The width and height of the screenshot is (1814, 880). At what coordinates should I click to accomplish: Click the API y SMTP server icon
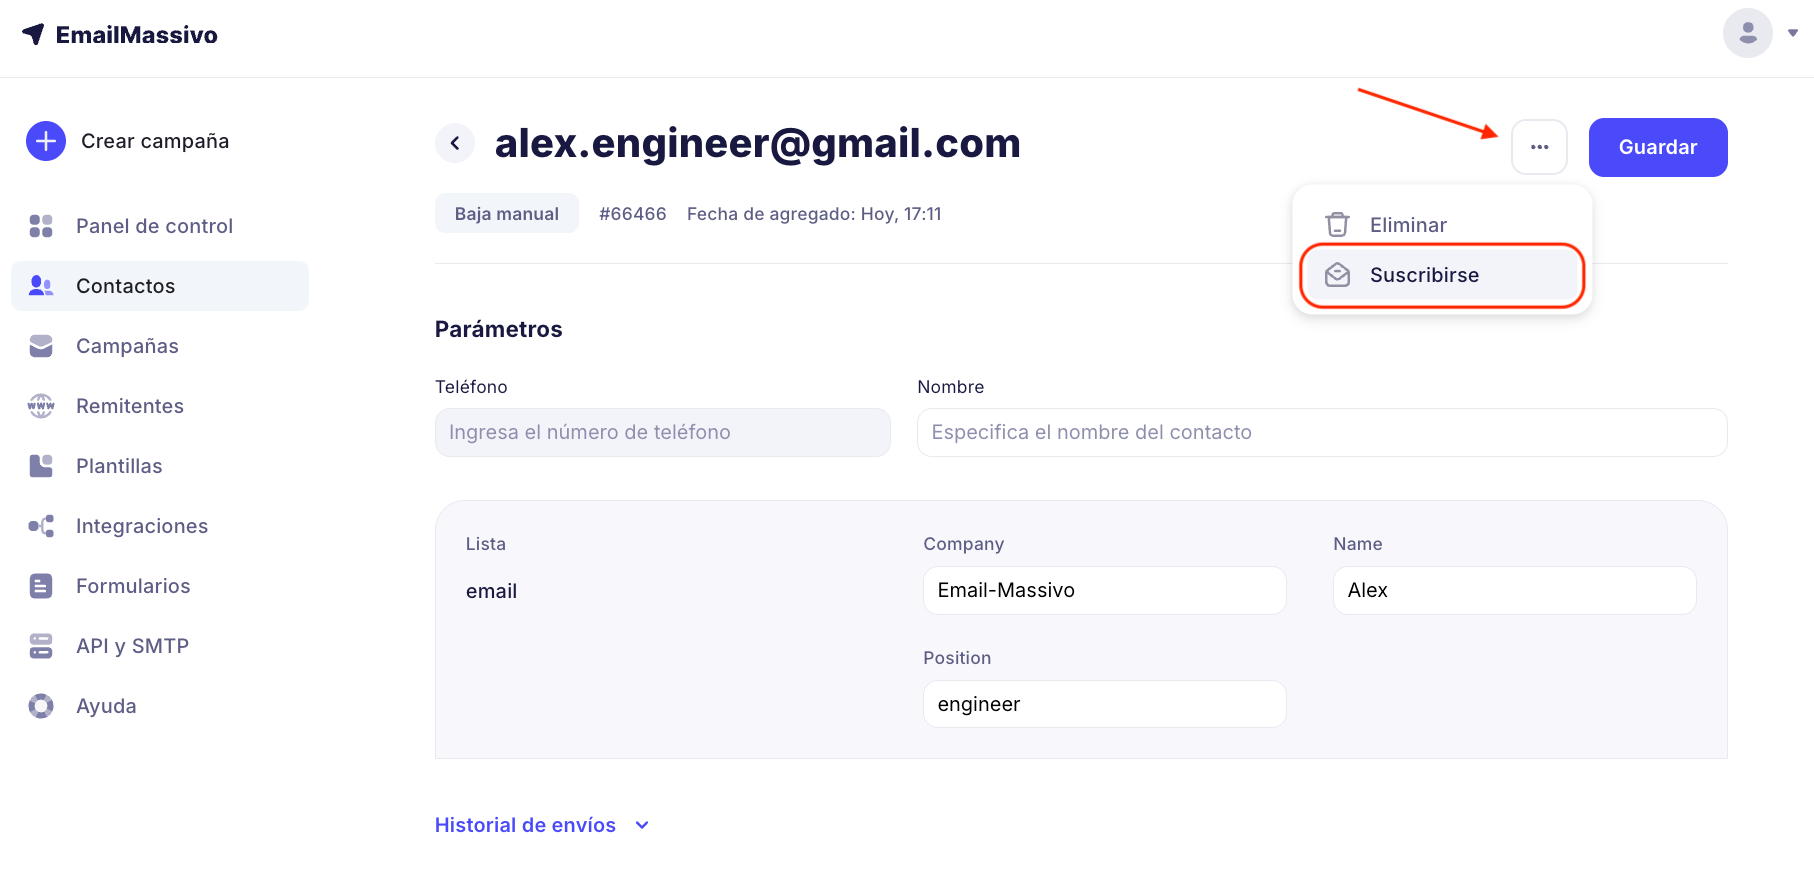coord(41,646)
